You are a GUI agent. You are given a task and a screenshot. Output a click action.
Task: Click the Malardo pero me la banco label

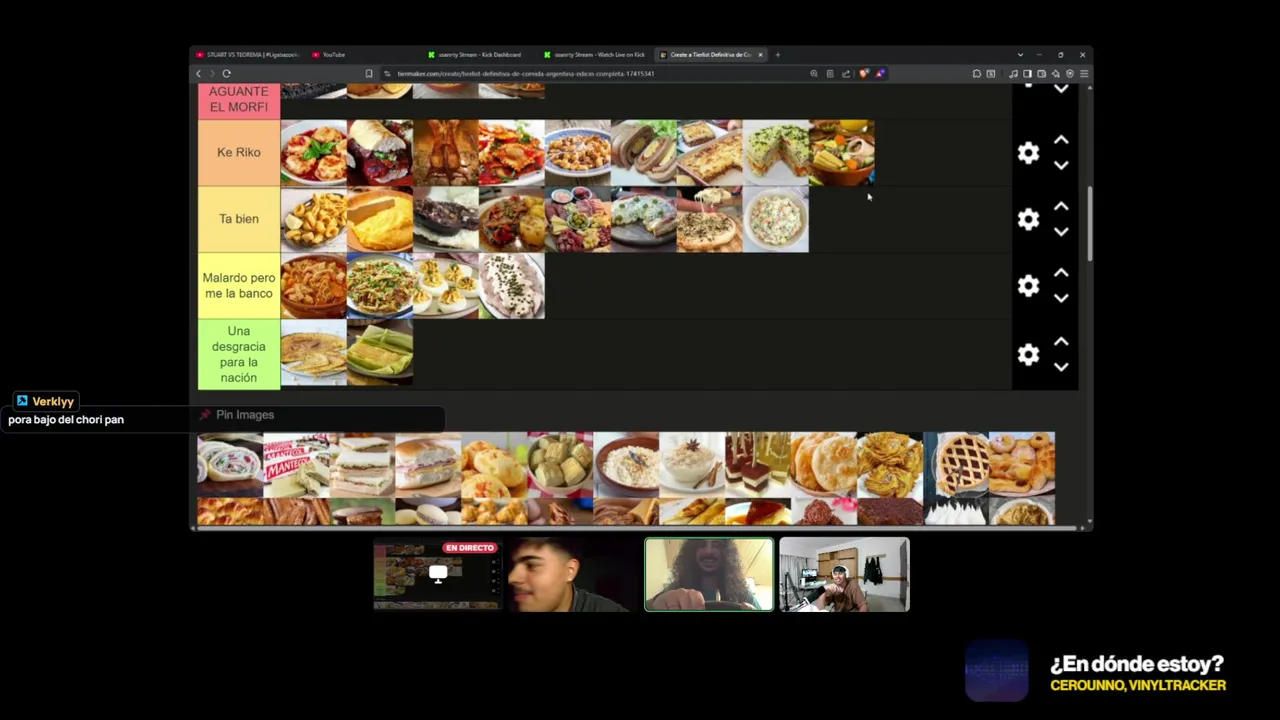tap(239, 286)
